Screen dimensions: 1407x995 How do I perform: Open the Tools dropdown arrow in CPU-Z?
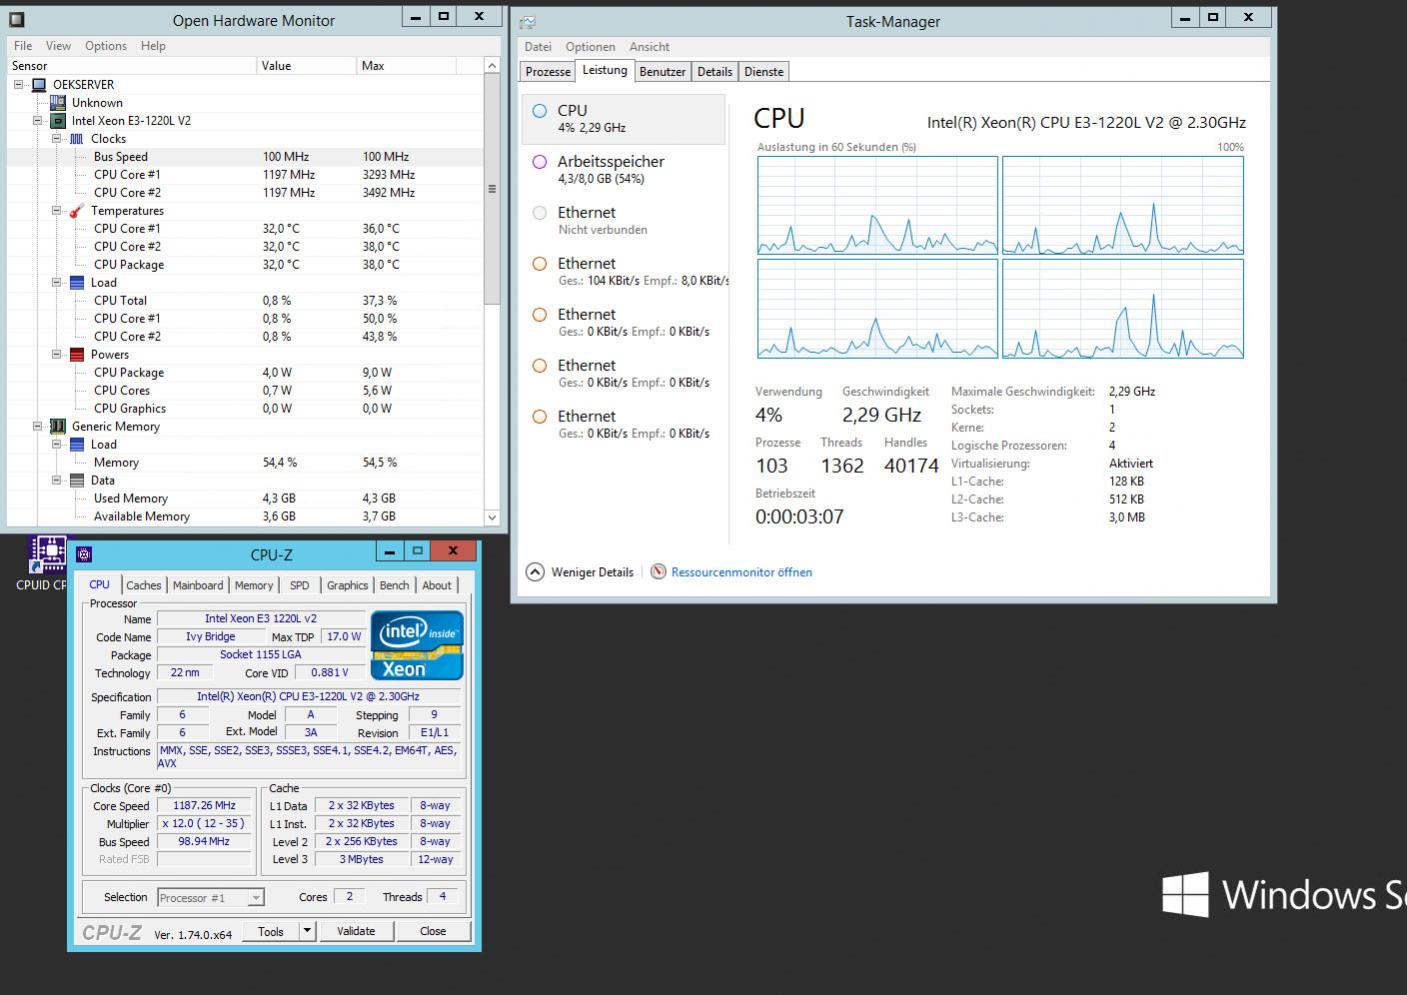point(307,931)
